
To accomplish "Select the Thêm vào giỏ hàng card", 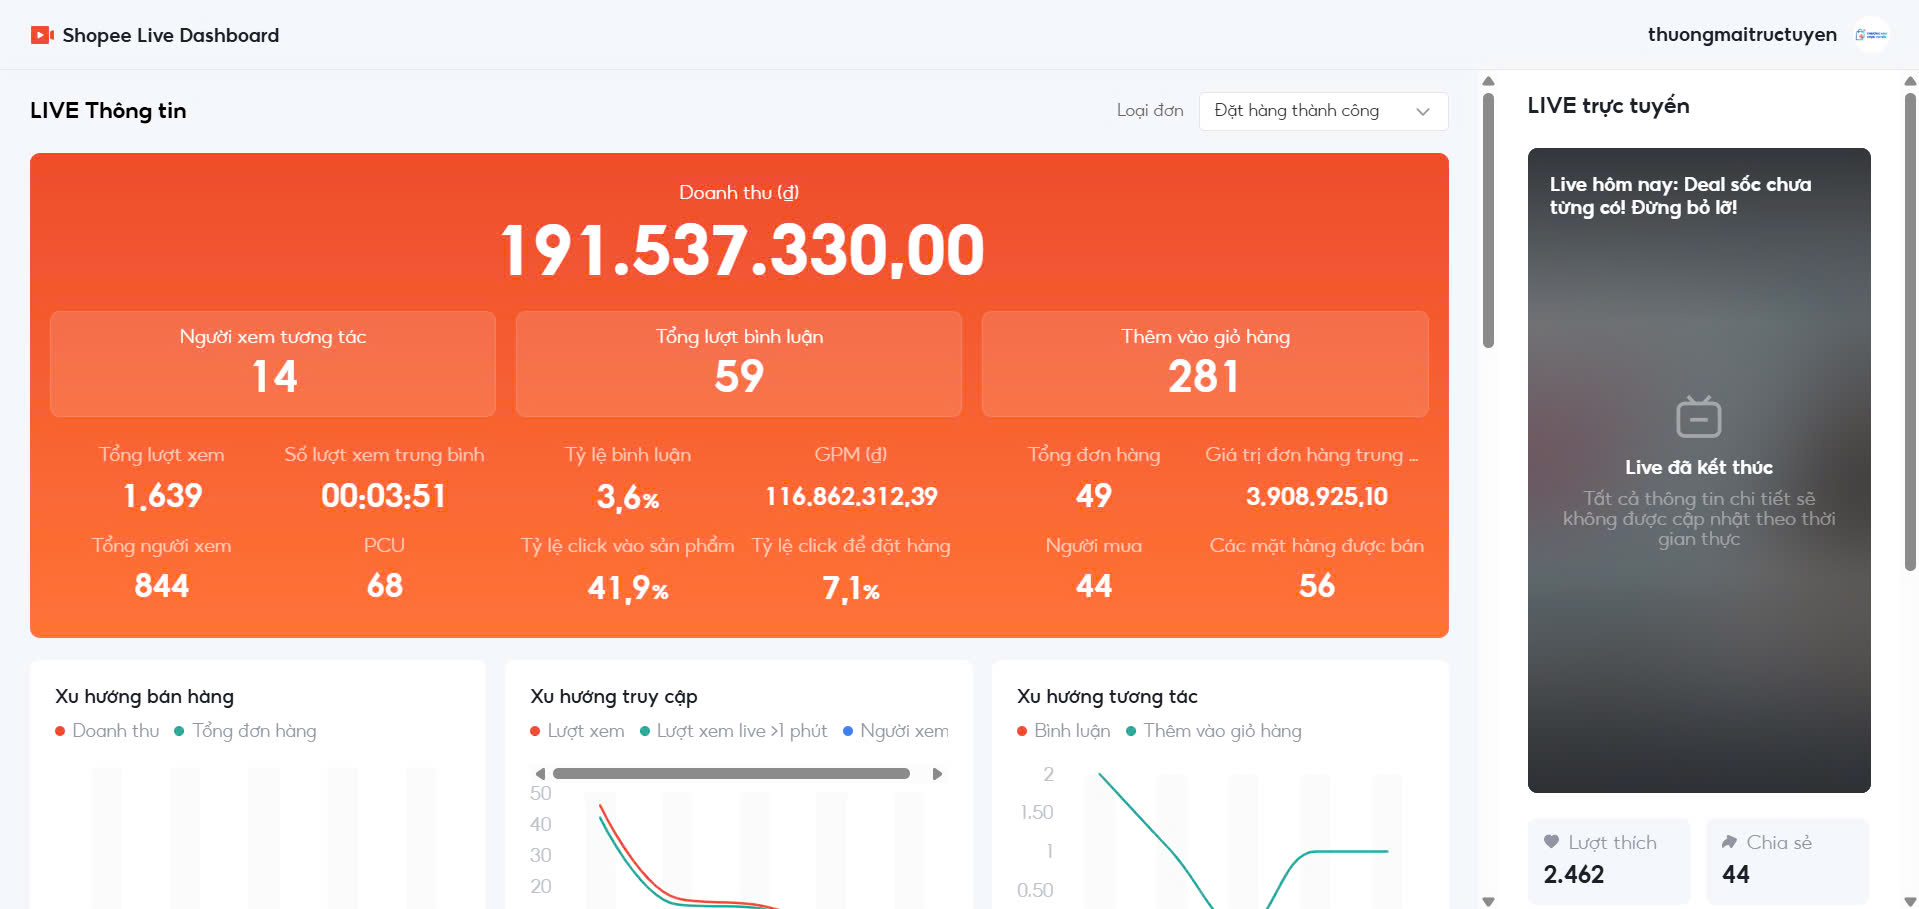I will pos(1205,364).
